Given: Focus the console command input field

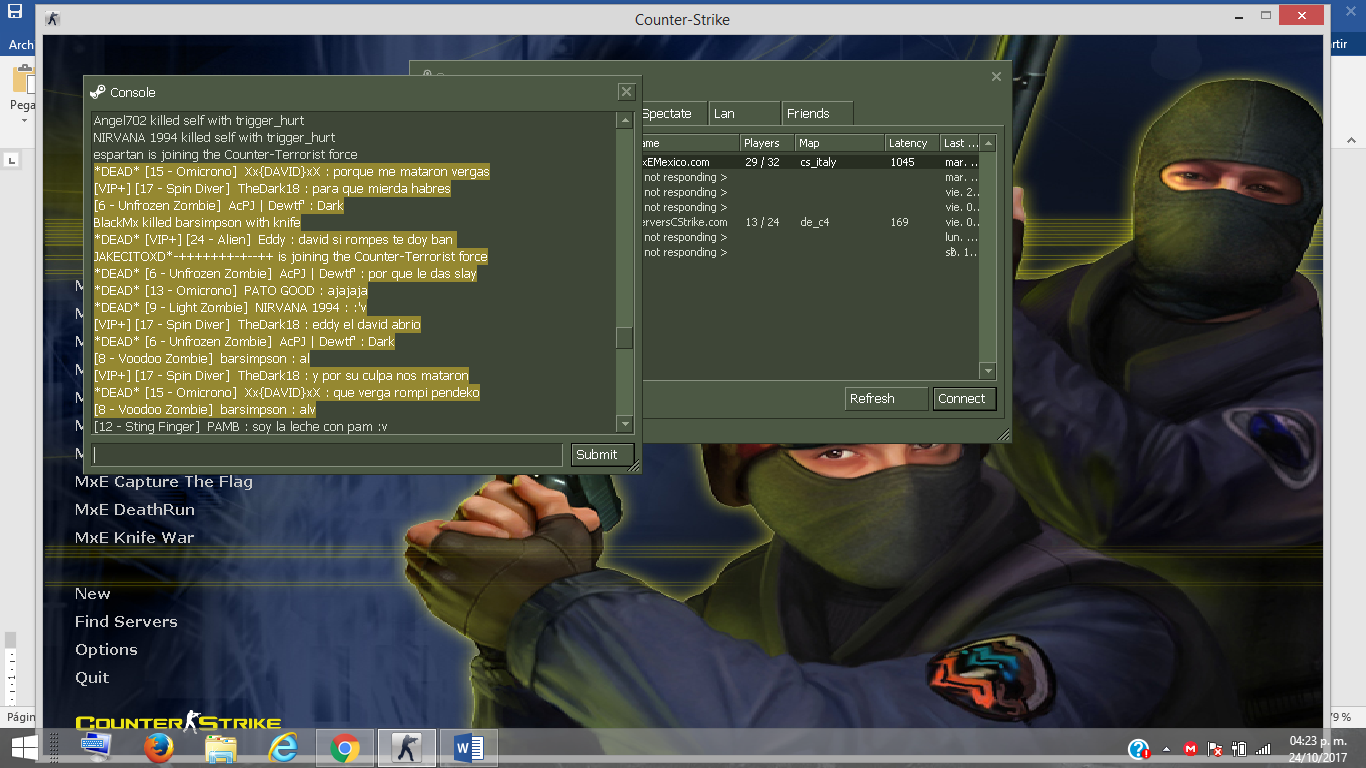Looking at the screenshot, I should coord(326,454).
